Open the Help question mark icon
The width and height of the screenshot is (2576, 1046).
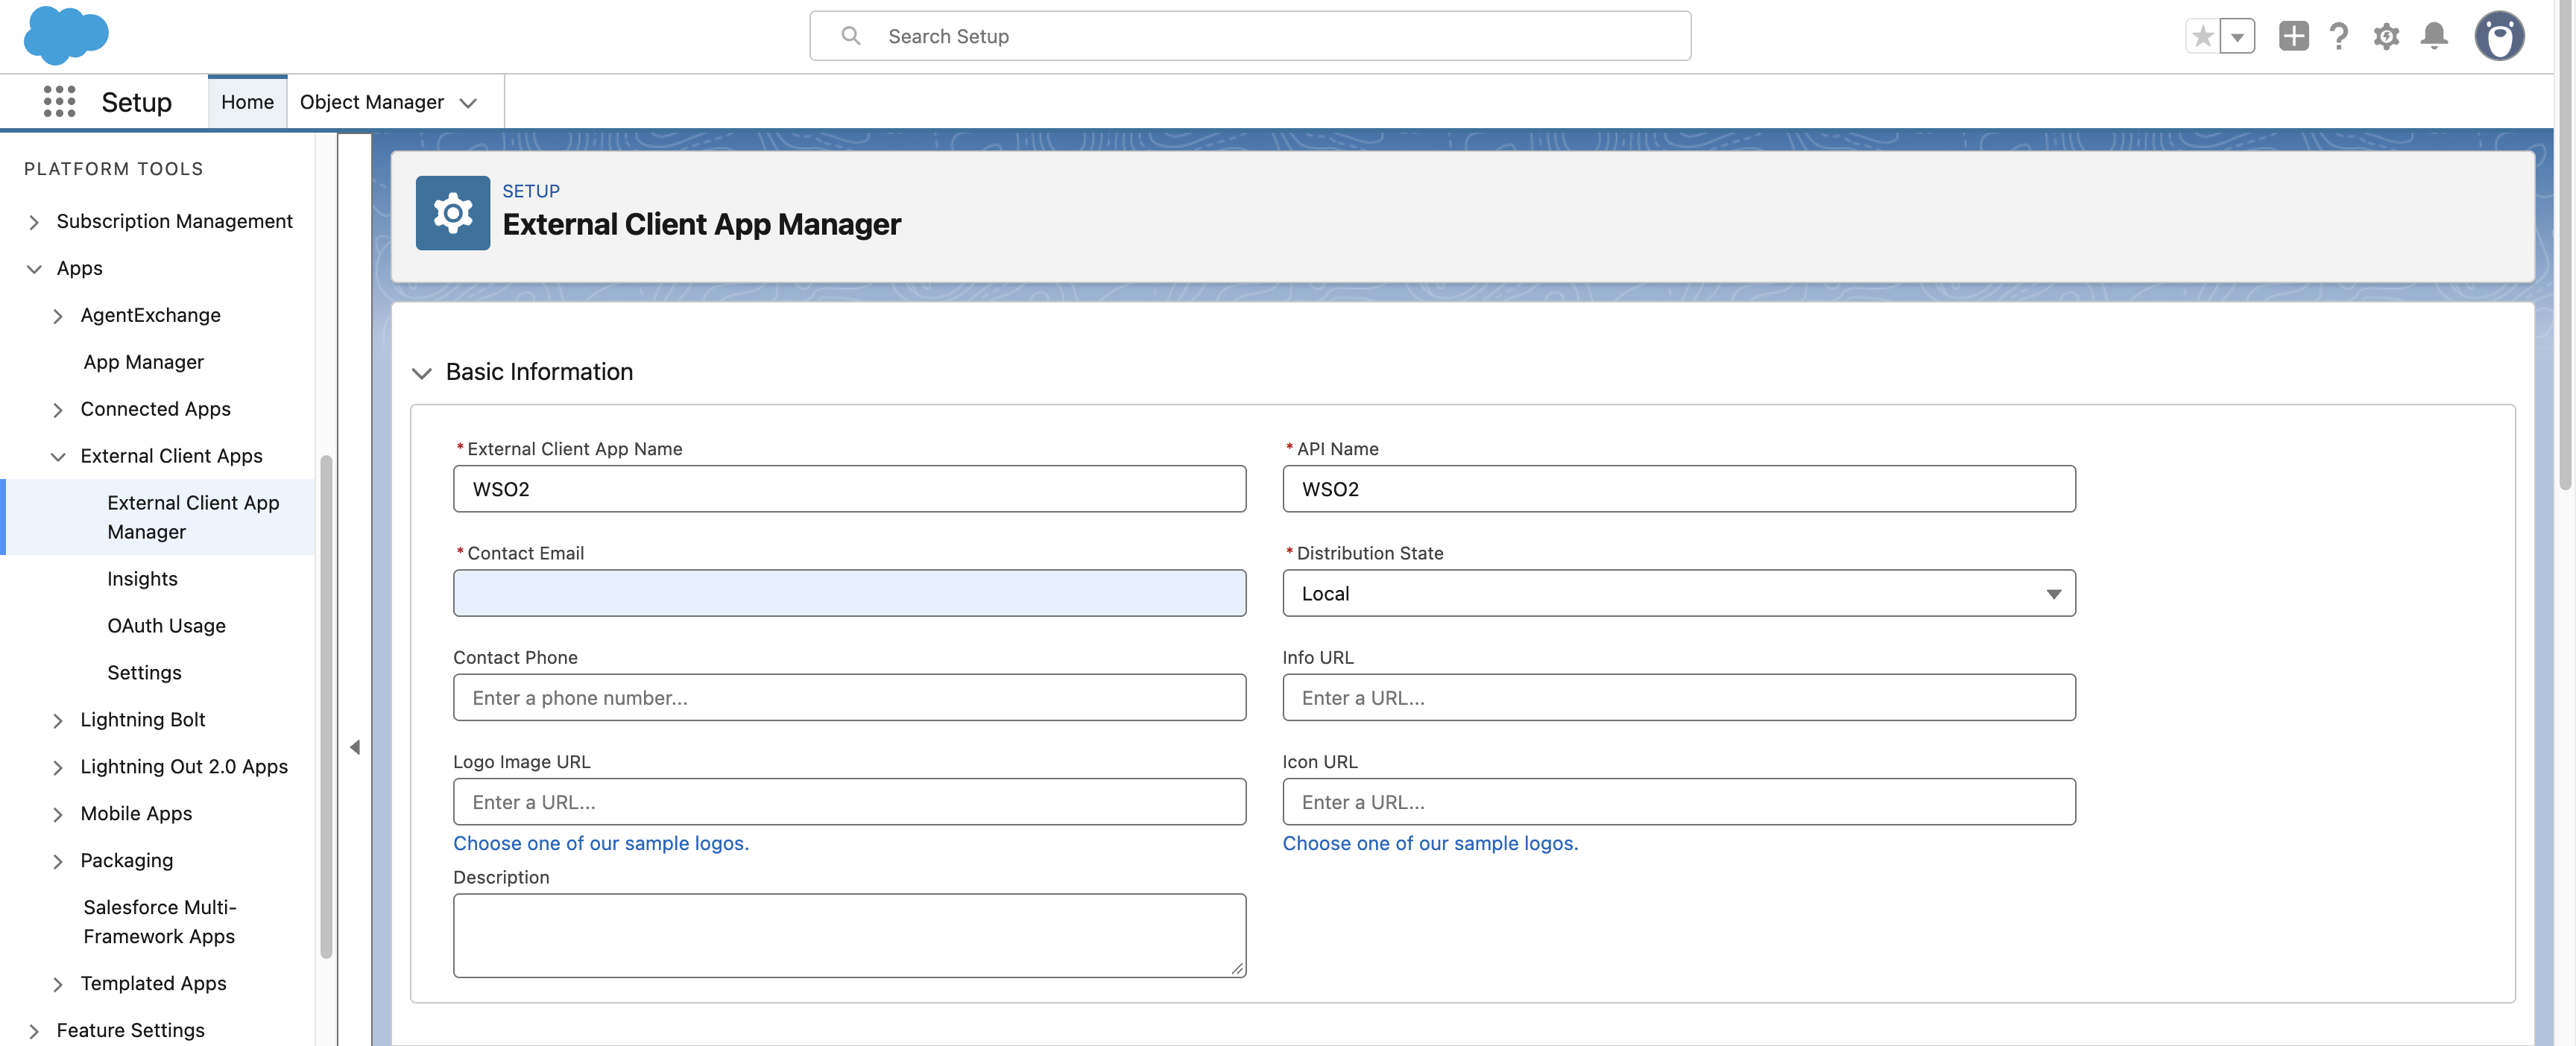point(2338,36)
